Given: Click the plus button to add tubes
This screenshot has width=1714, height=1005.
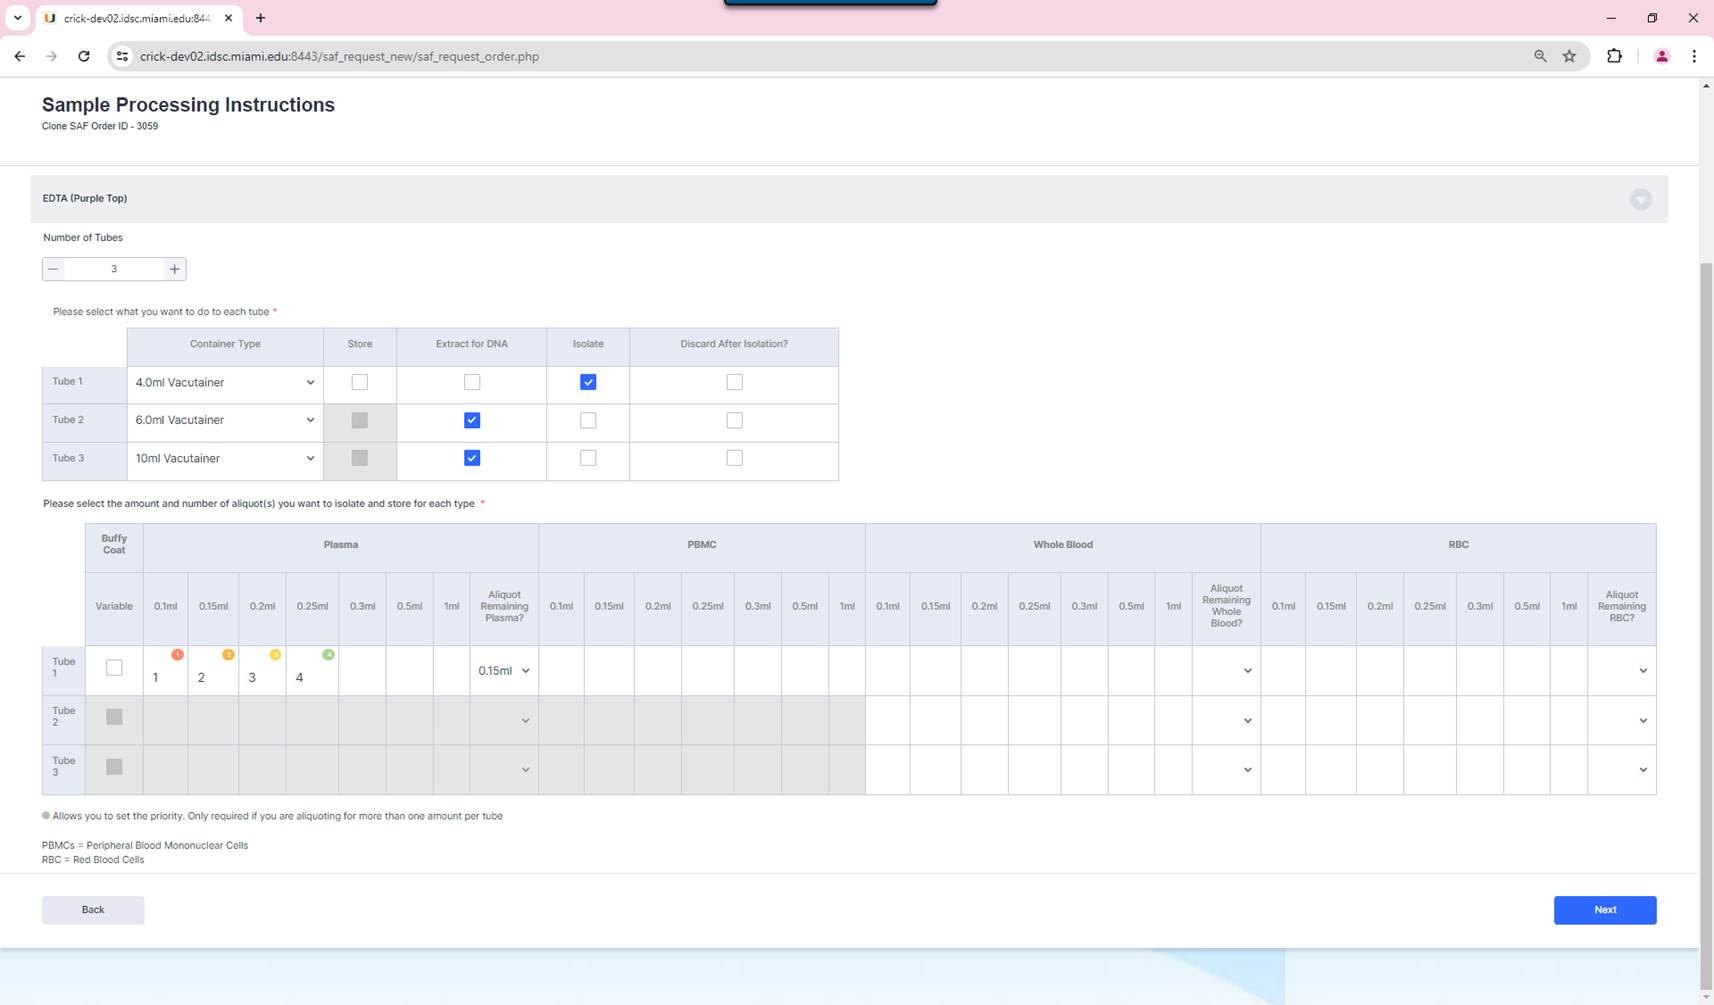Looking at the screenshot, I should 175,269.
